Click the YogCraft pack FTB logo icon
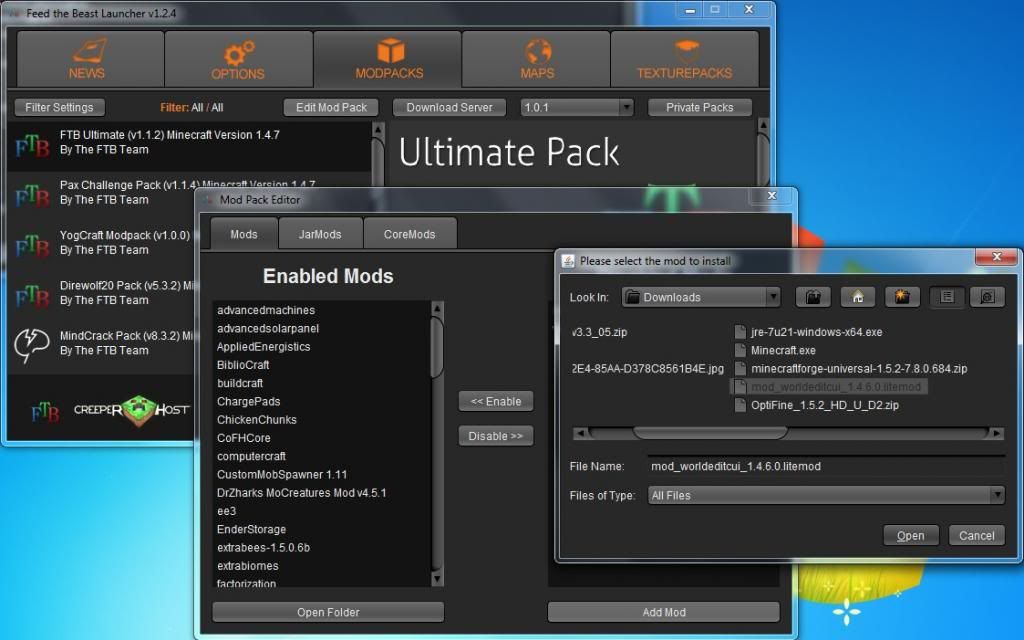This screenshot has height=640, width=1024. 33,246
